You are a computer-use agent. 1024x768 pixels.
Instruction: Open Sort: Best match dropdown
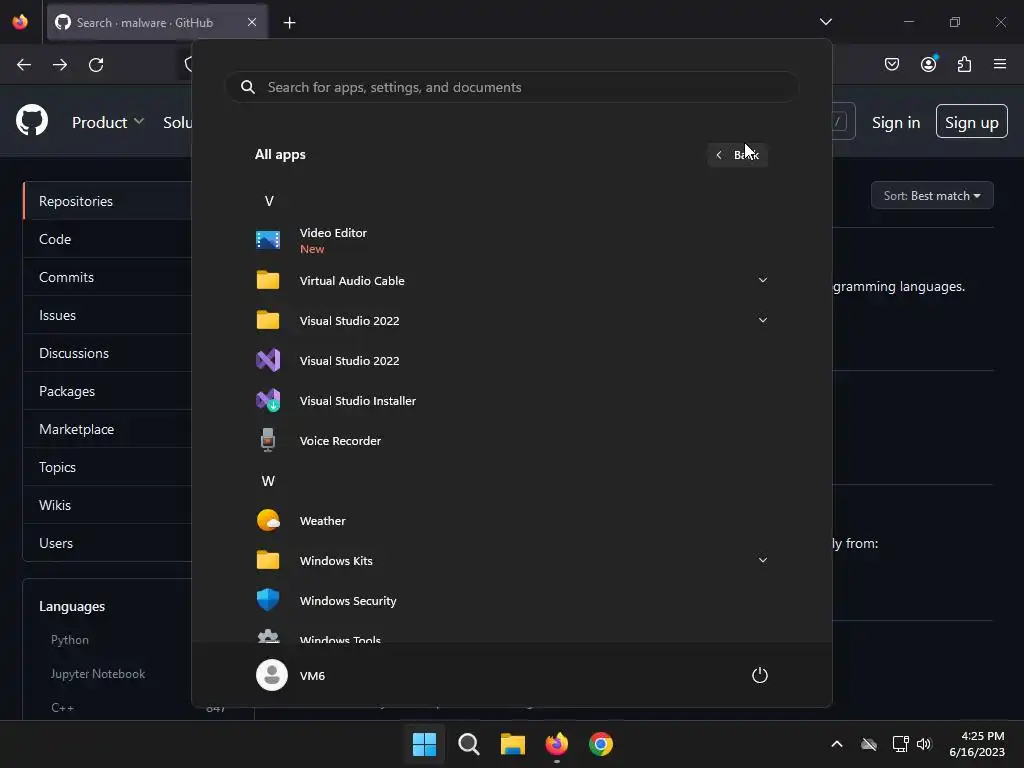[x=932, y=195]
